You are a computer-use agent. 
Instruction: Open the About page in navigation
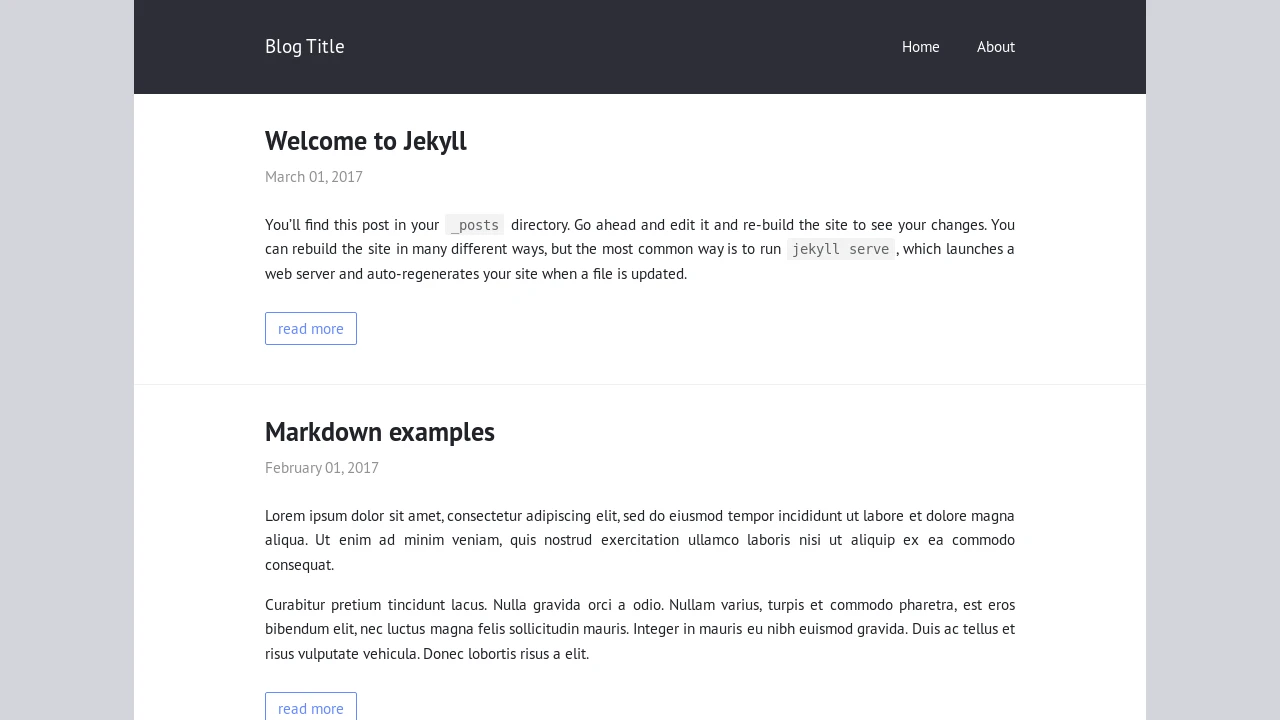pos(995,47)
